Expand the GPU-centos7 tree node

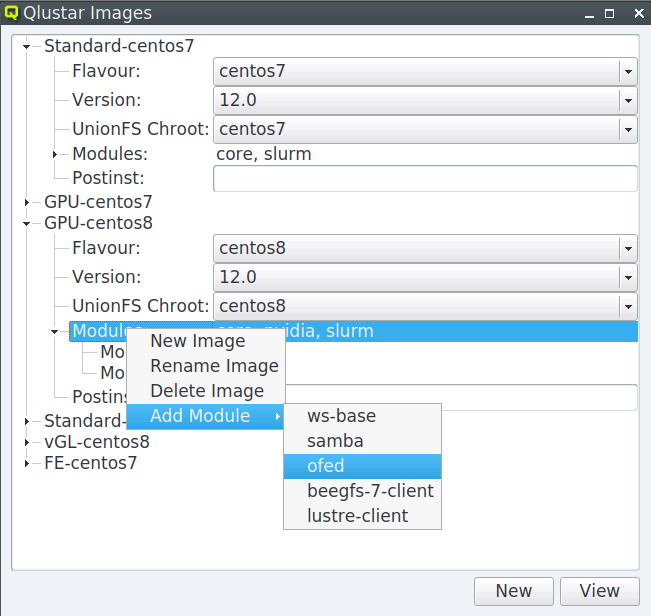(27, 203)
